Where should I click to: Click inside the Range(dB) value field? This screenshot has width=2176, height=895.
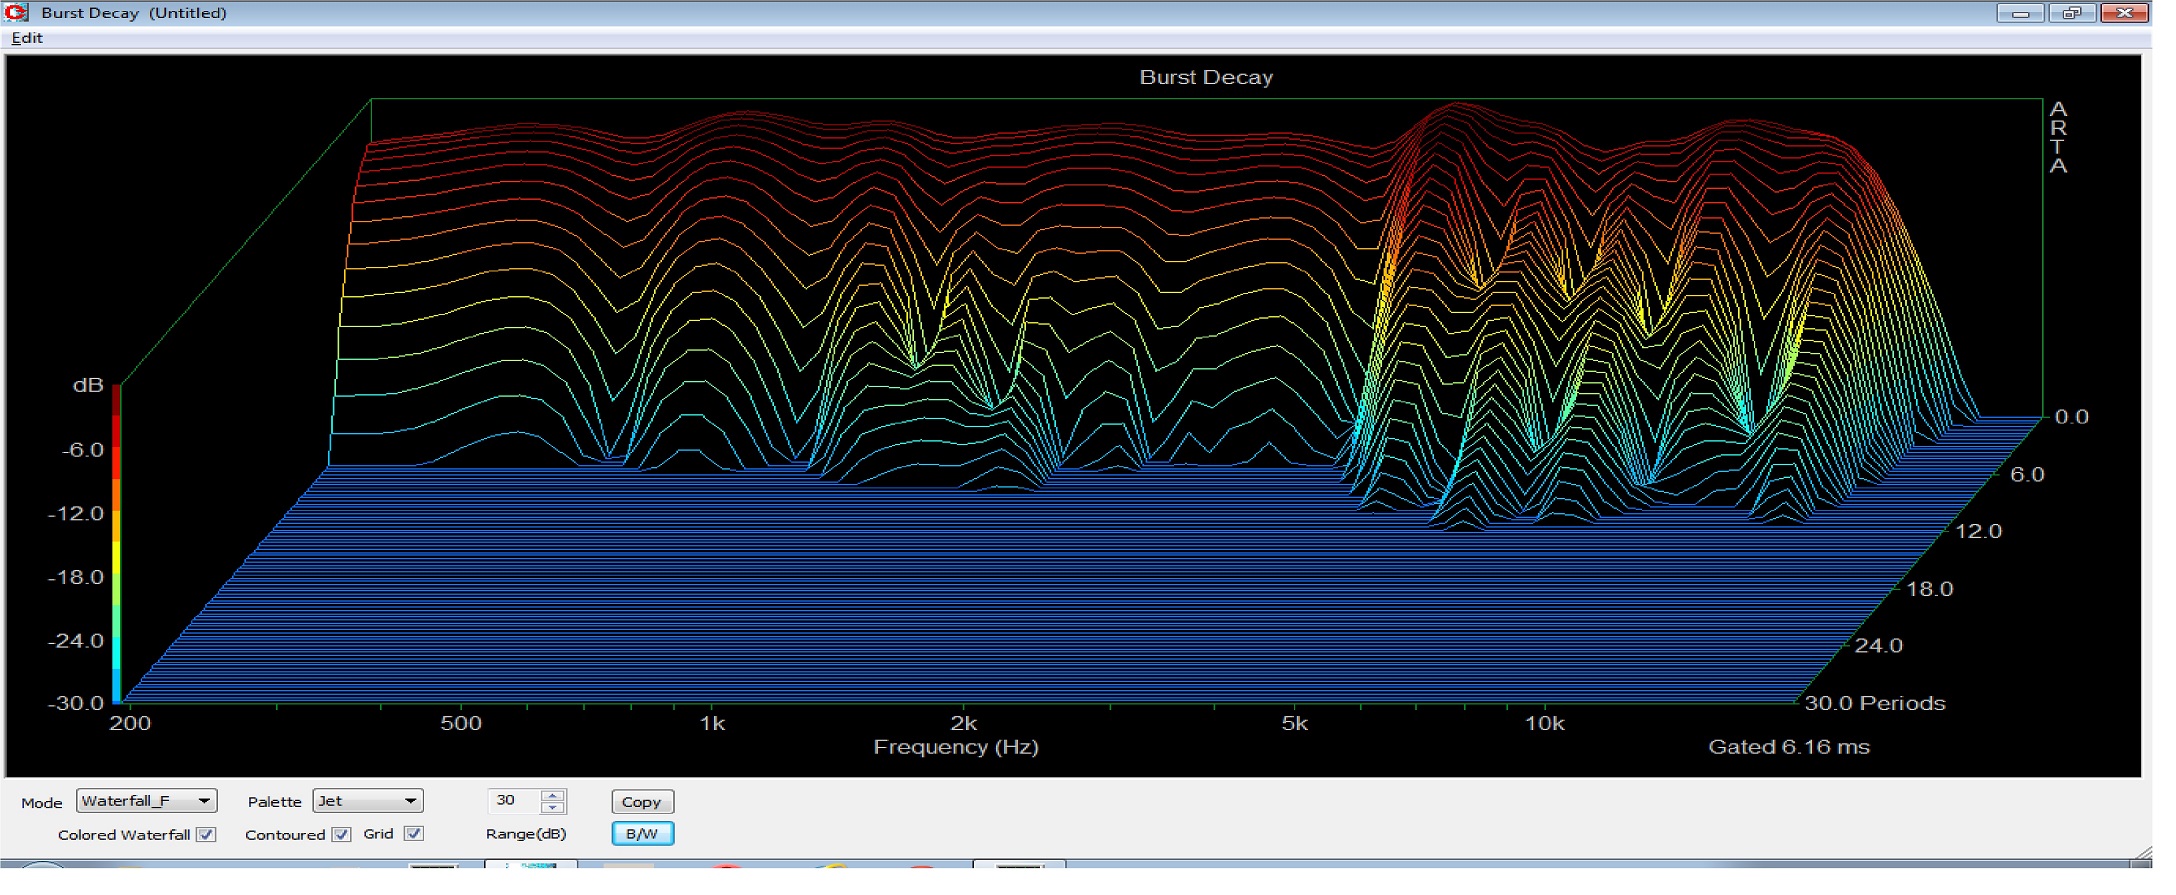point(513,801)
